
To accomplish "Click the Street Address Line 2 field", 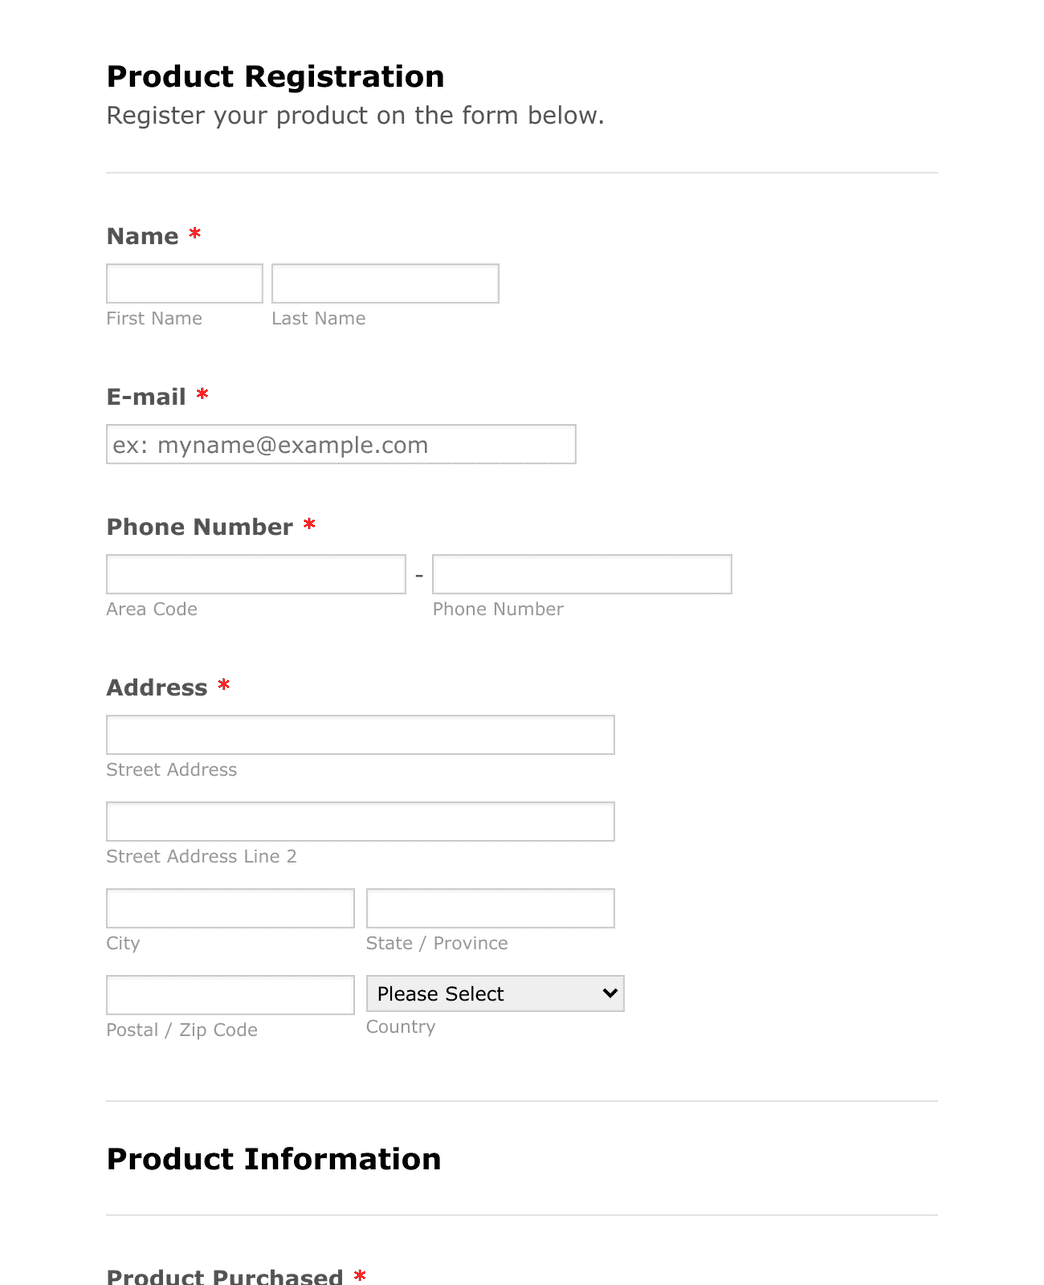I will point(359,821).
